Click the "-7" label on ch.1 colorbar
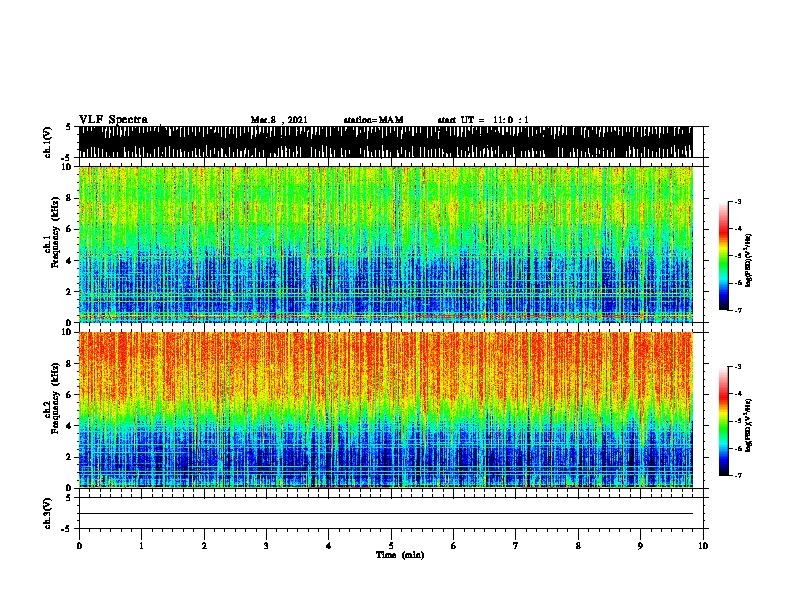This screenshot has width=792, height=612. [737, 310]
